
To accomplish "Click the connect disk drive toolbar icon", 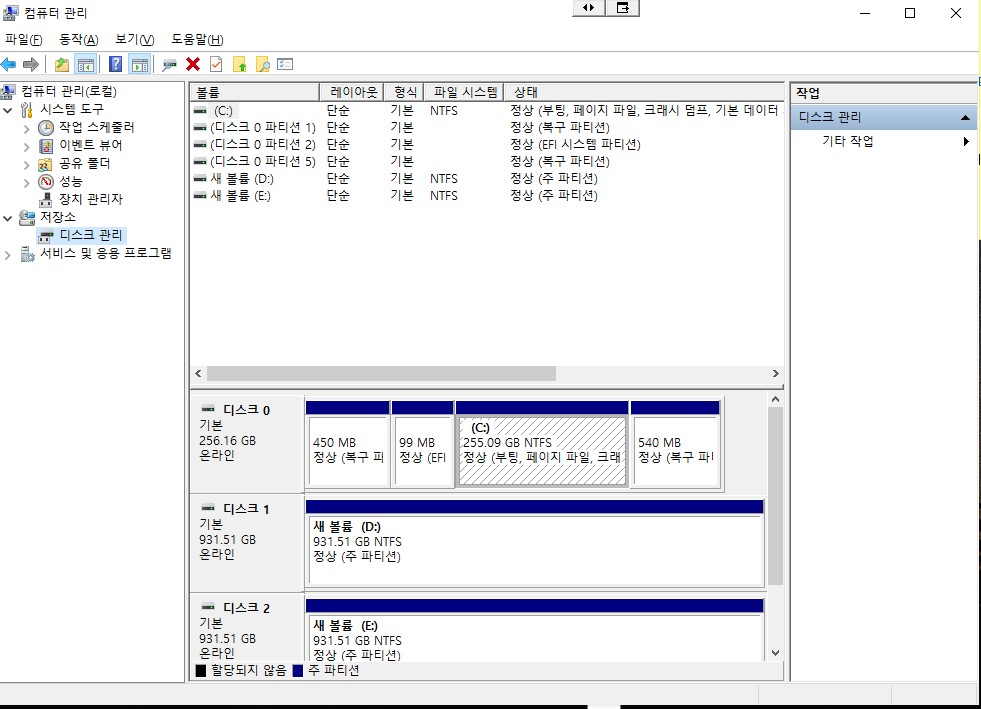I will point(169,65).
